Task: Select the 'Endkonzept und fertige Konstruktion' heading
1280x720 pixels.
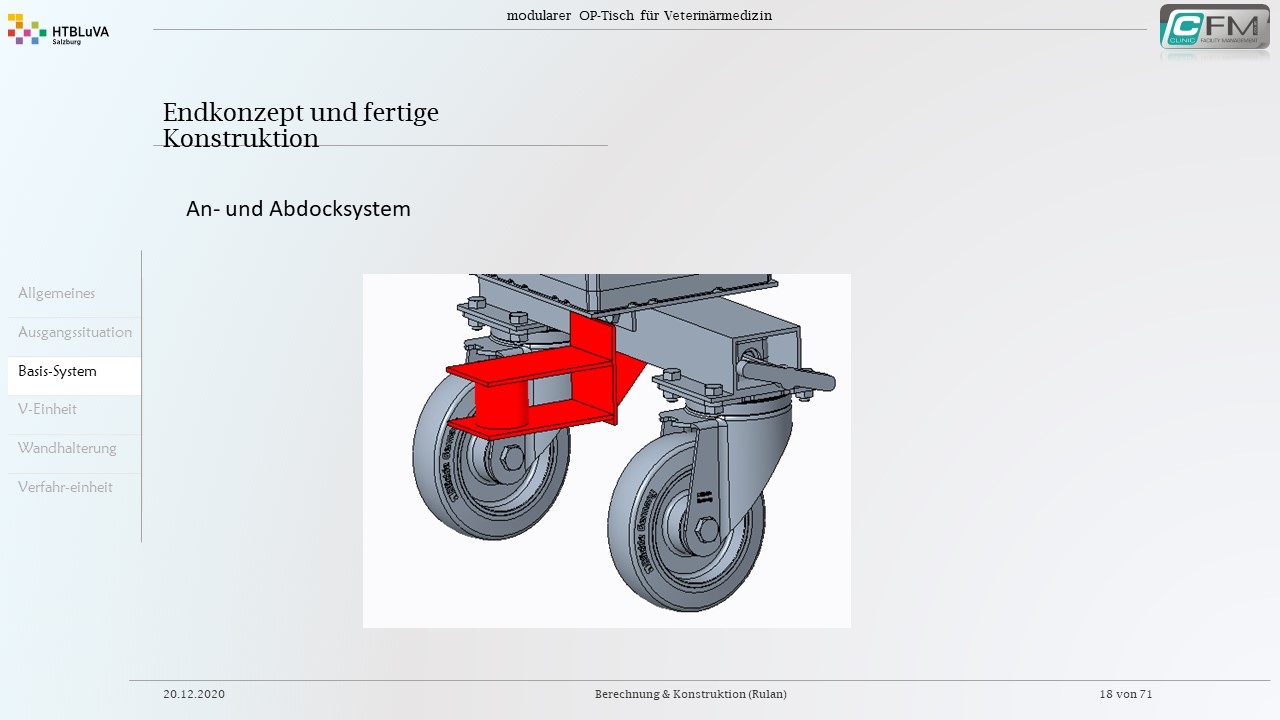Action: click(301, 125)
